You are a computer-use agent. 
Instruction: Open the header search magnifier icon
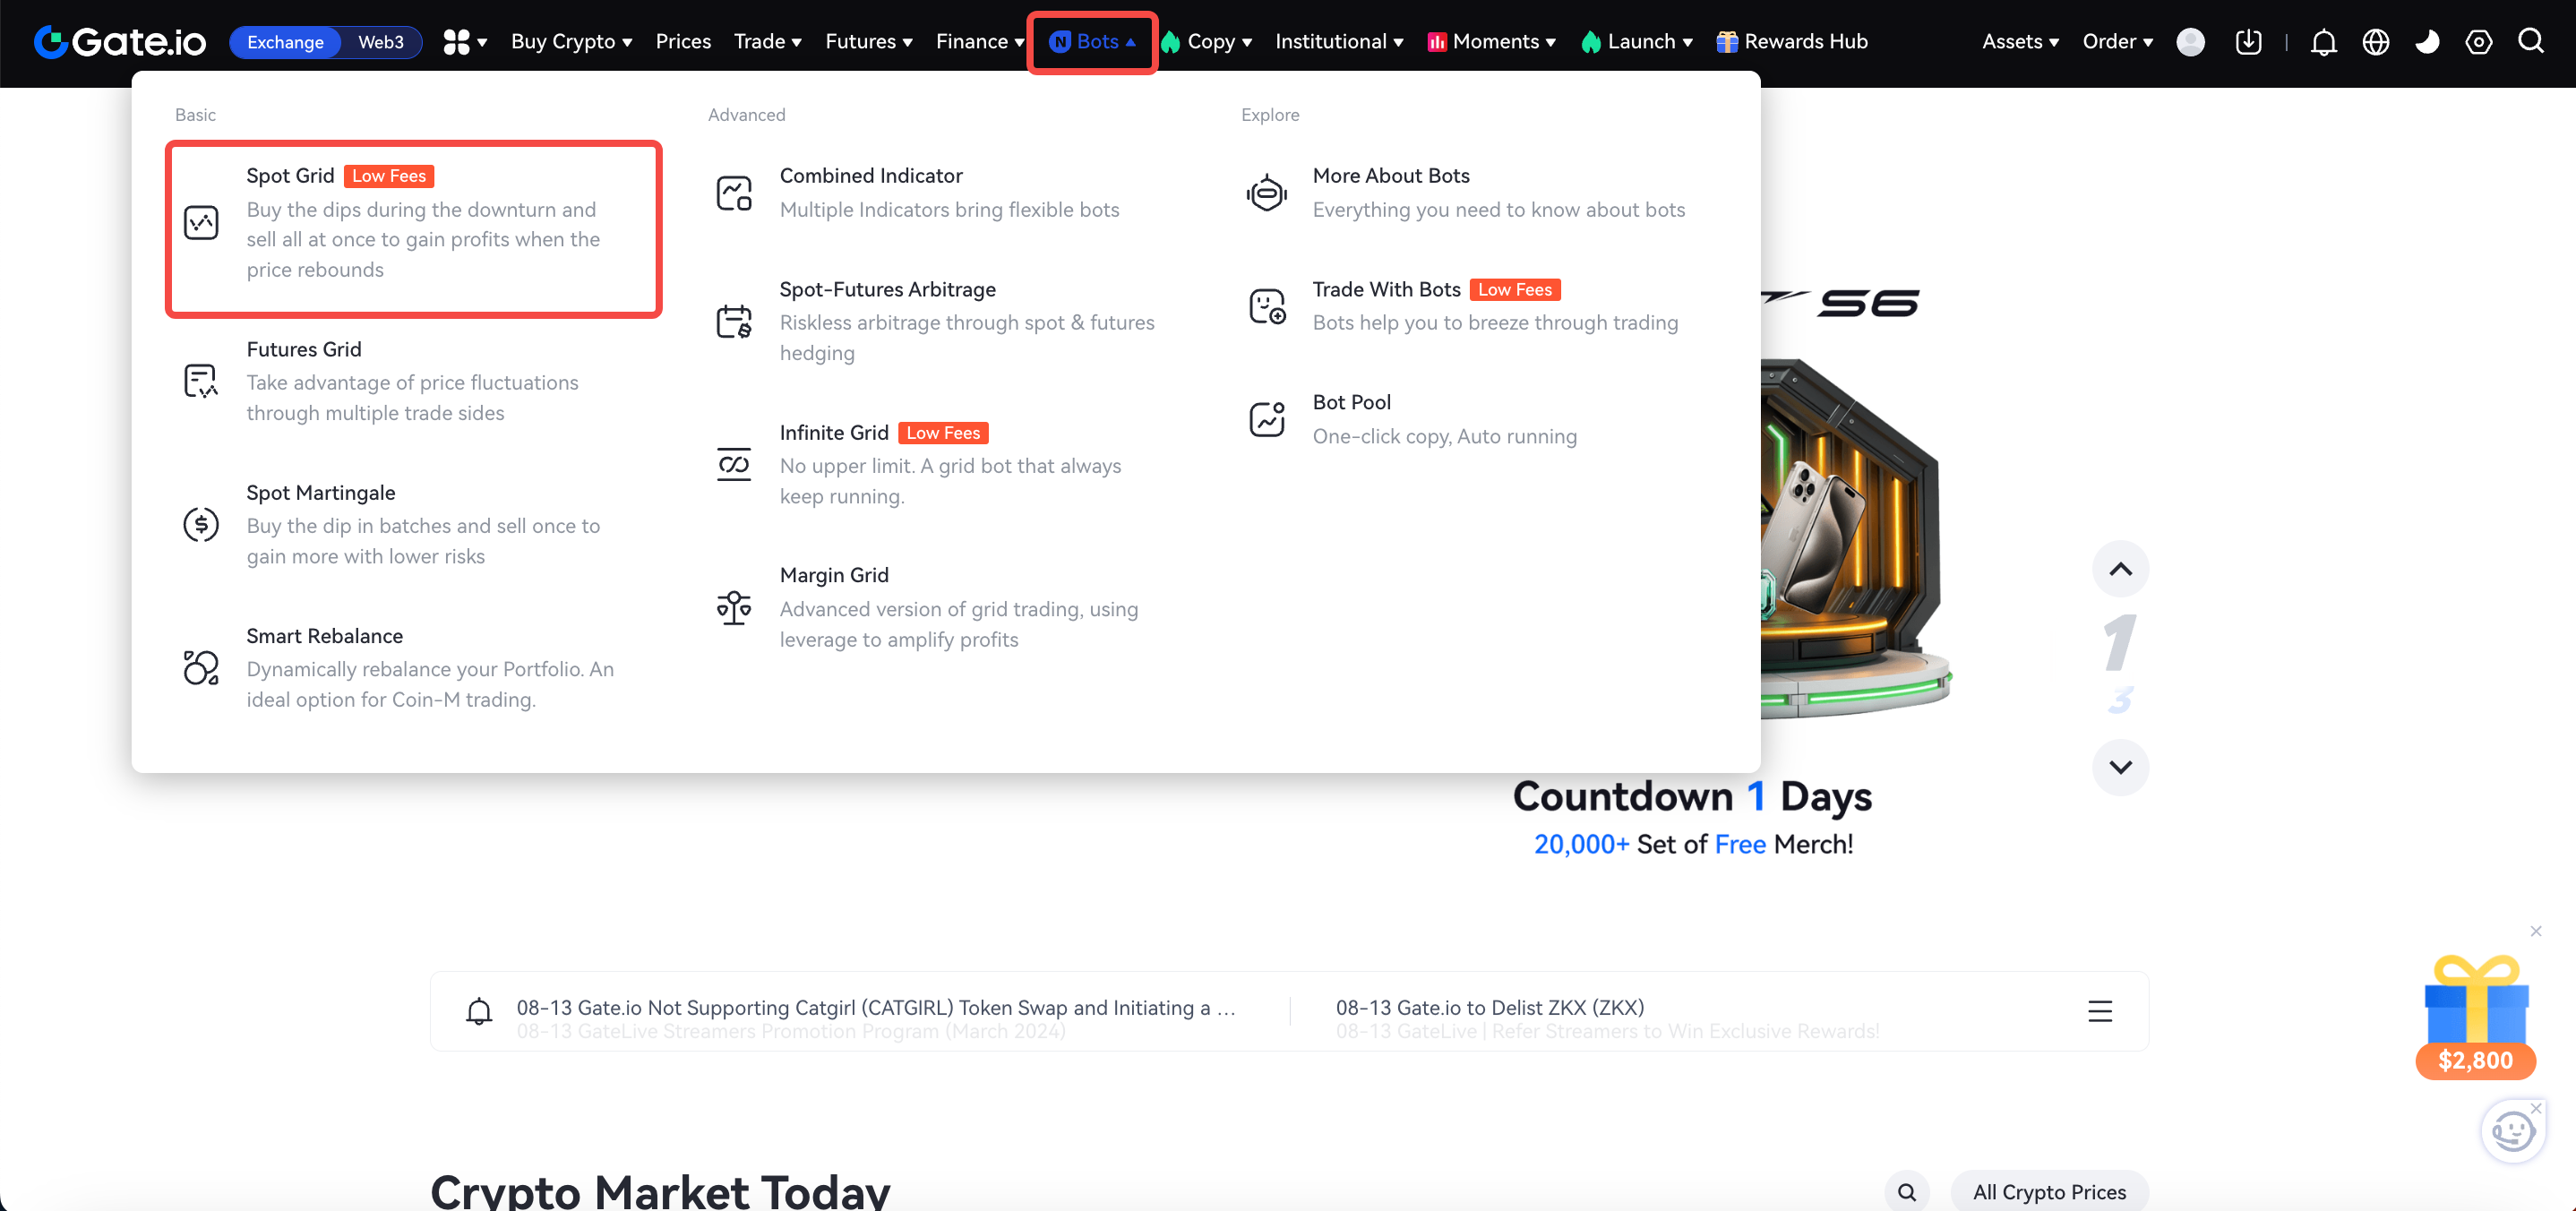[x=2530, y=42]
